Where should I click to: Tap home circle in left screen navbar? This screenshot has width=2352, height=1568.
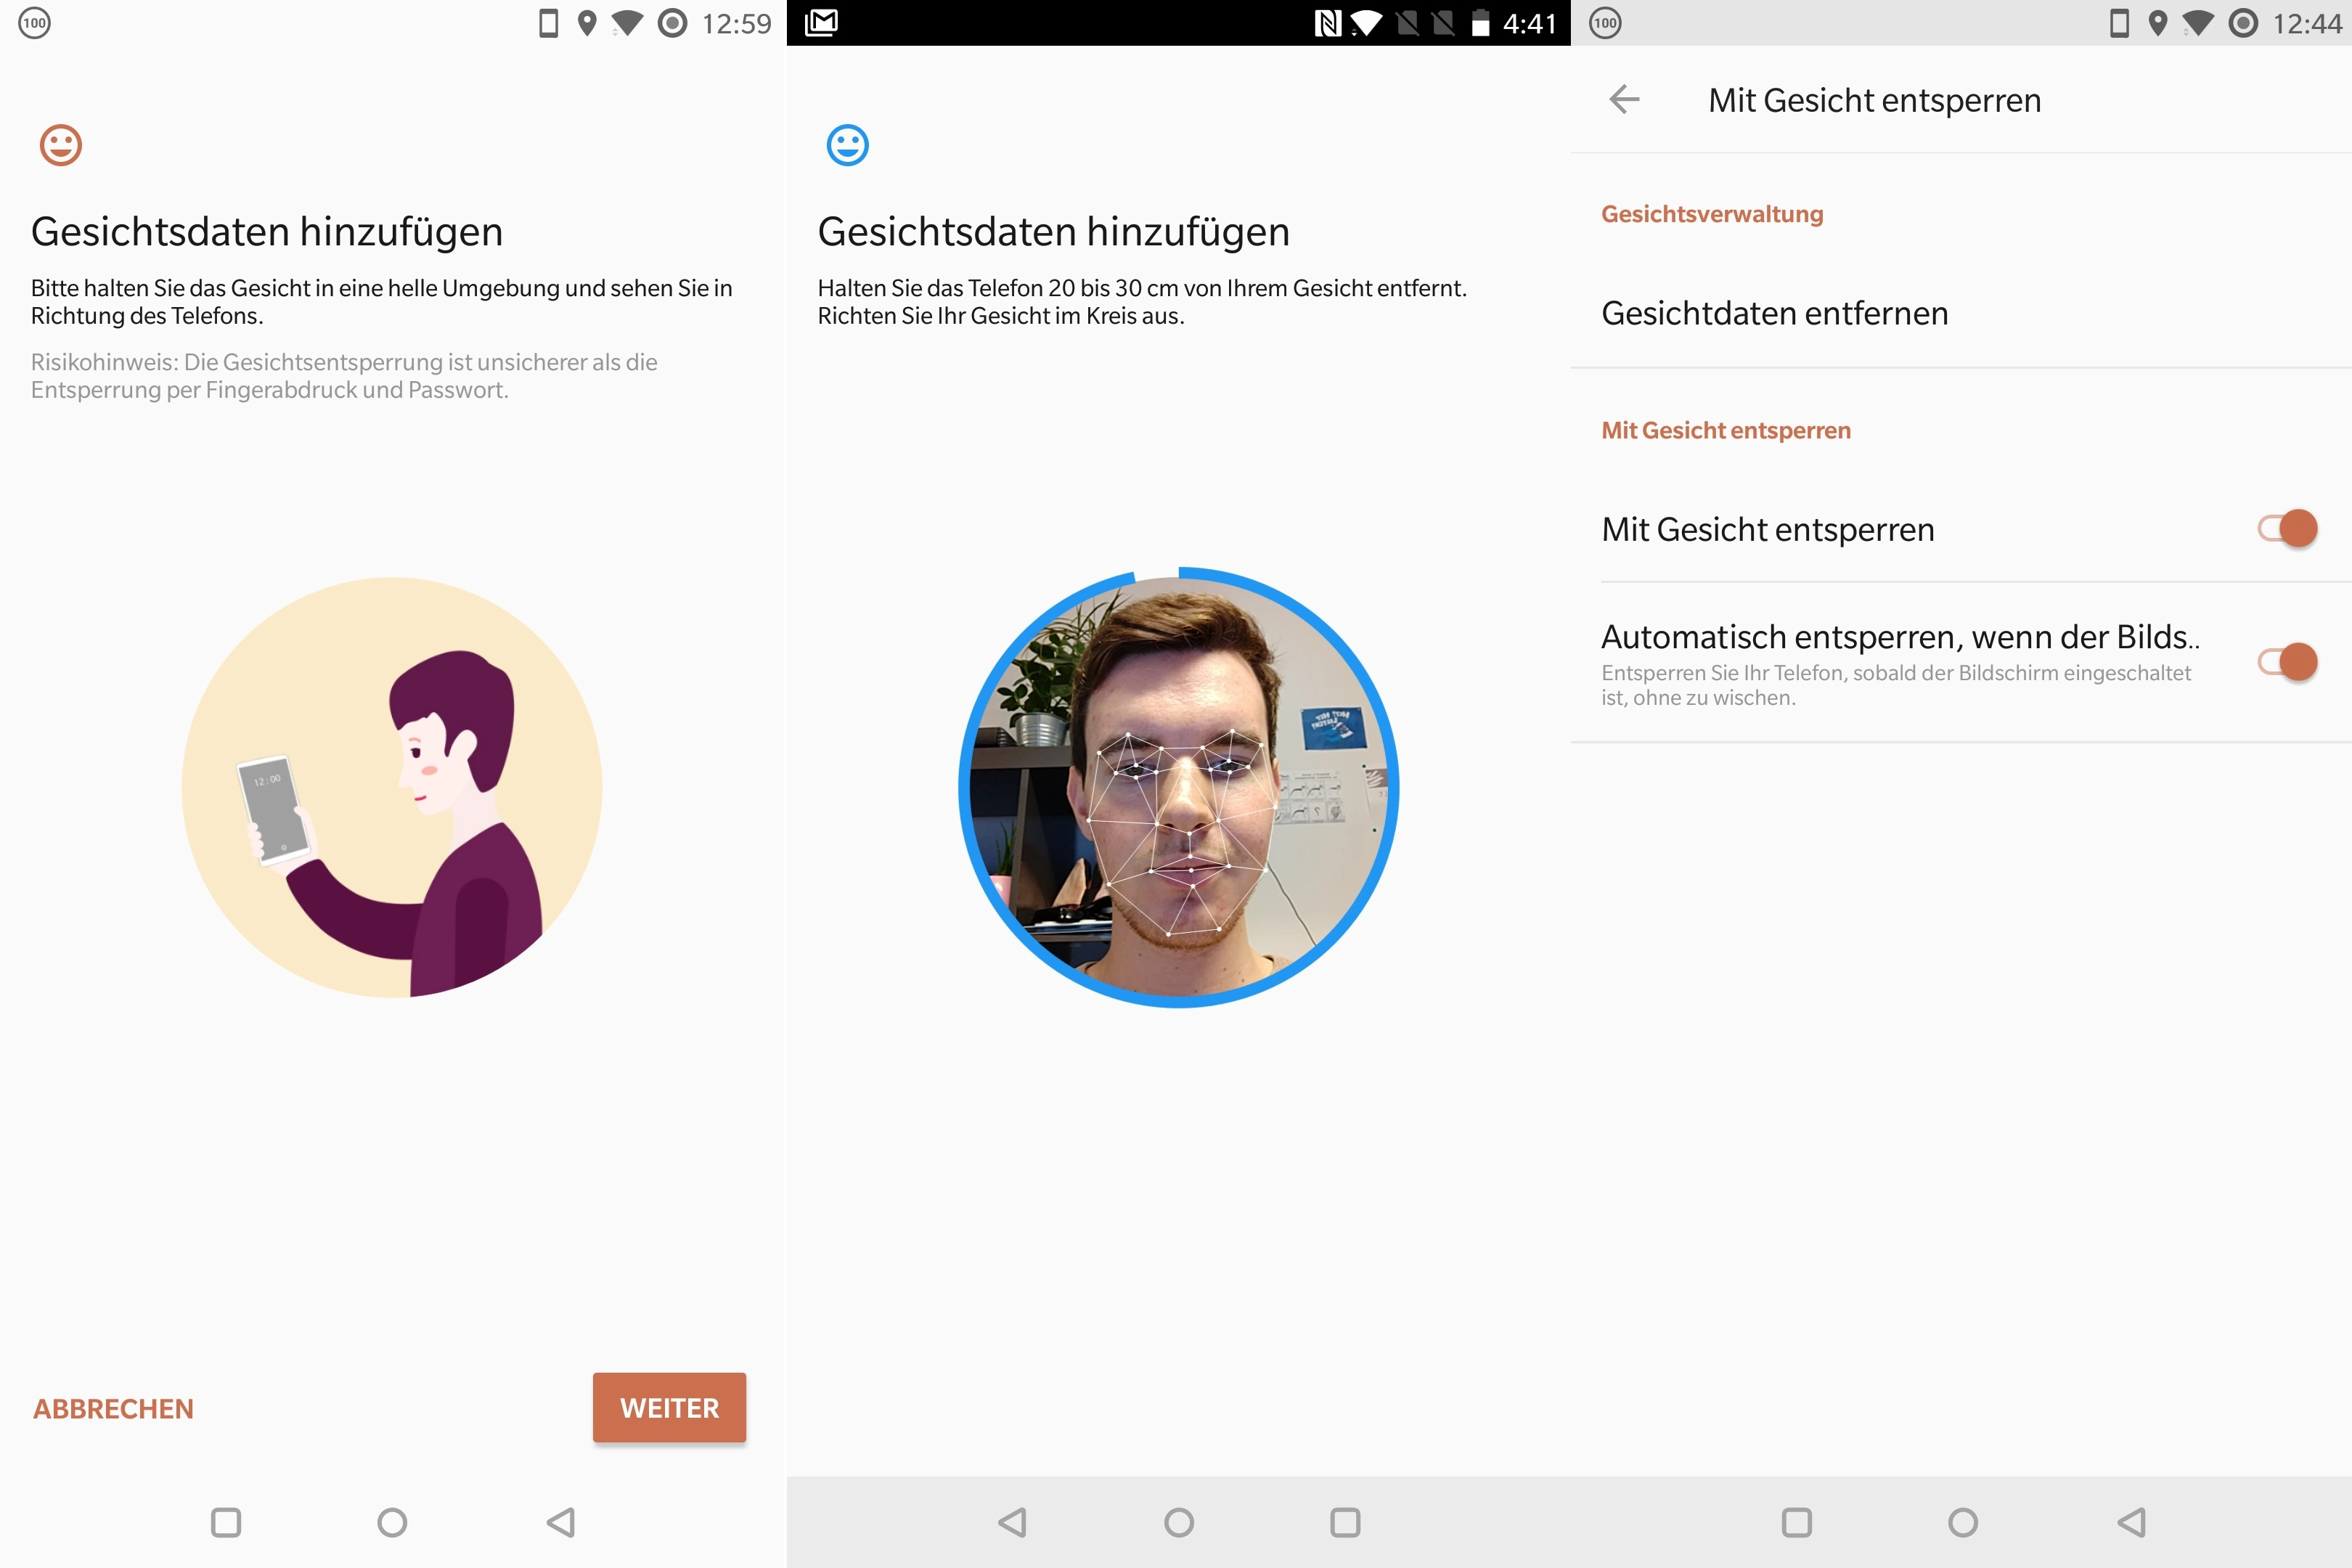tap(392, 1522)
